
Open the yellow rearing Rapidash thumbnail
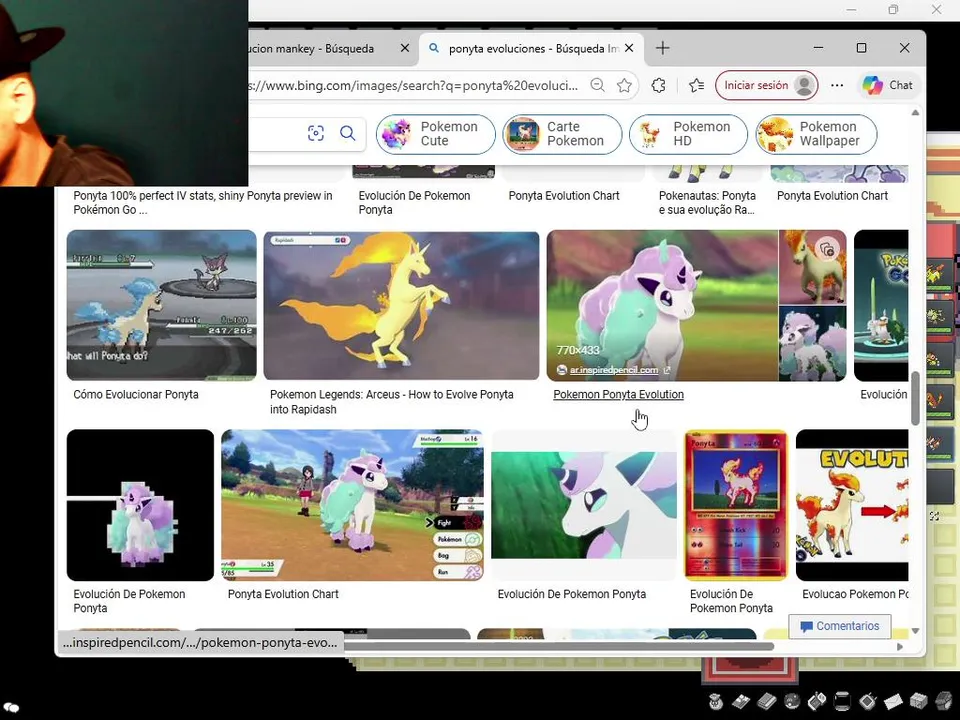coord(402,305)
